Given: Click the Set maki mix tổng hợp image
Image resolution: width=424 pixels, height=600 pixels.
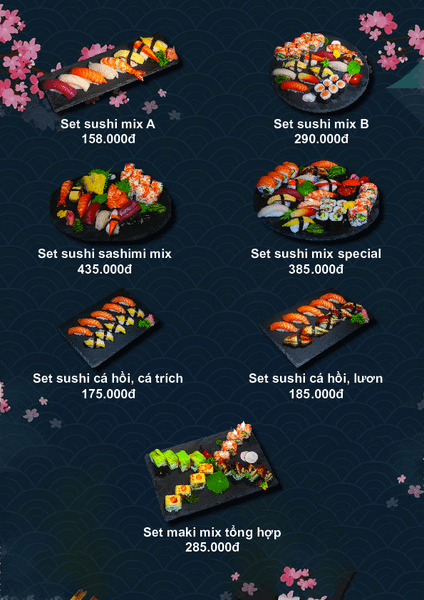Looking at the screenshot, I should [x=212, y=471].
